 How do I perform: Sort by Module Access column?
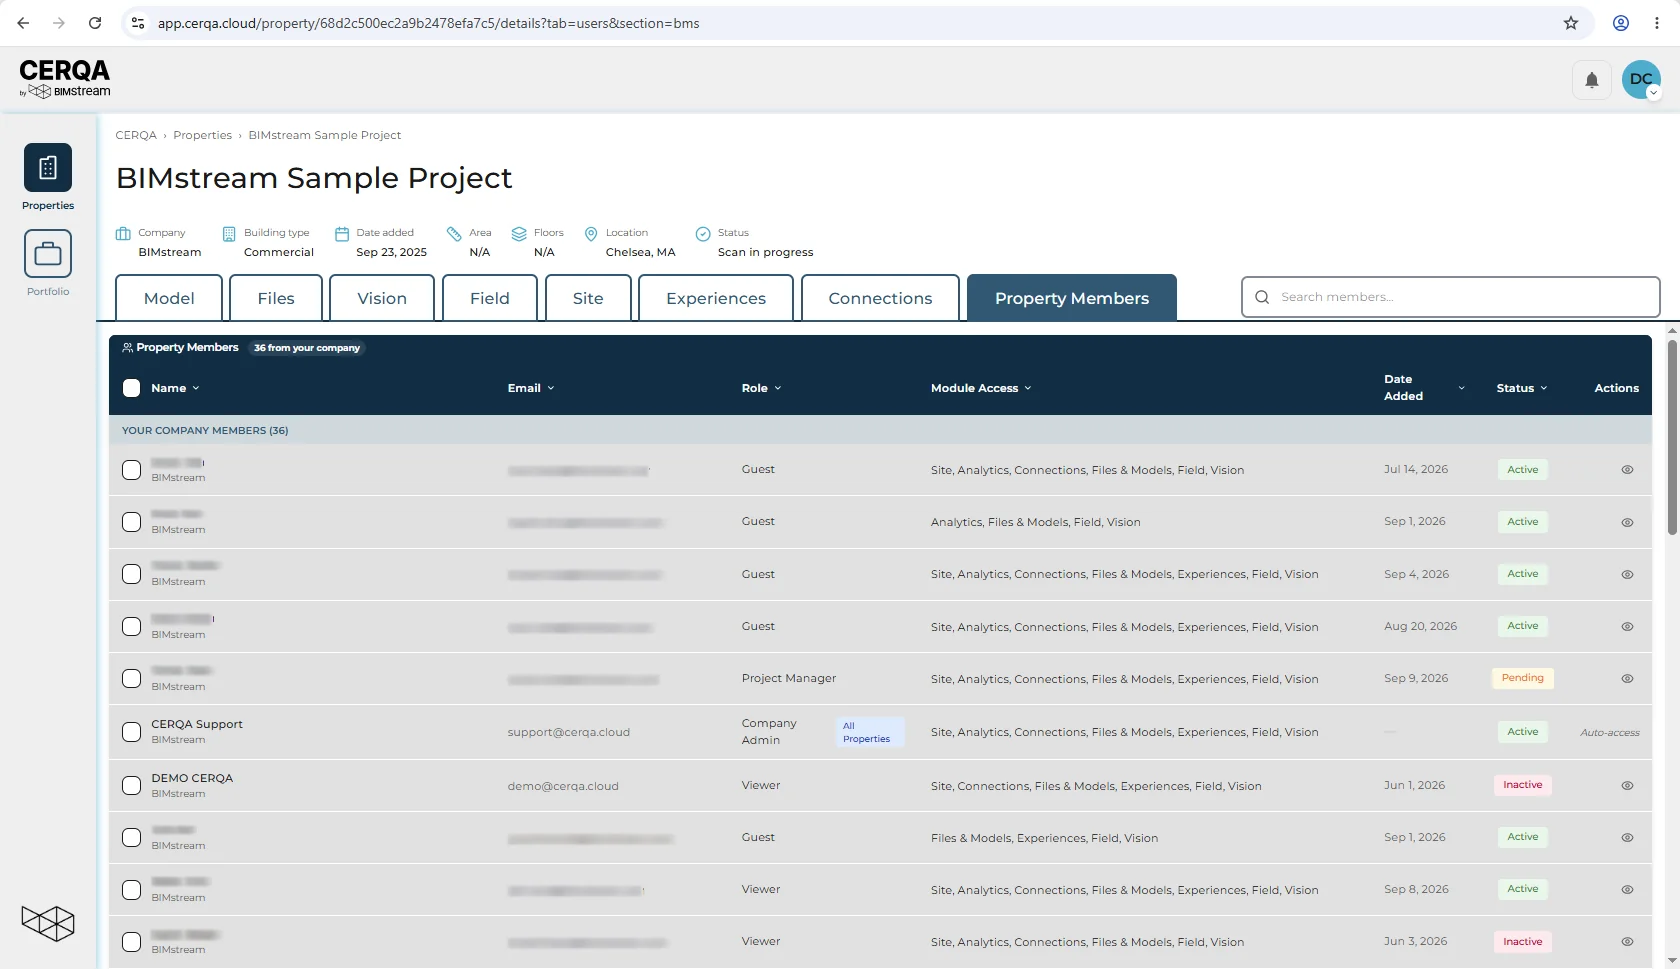tap(981, 388)
